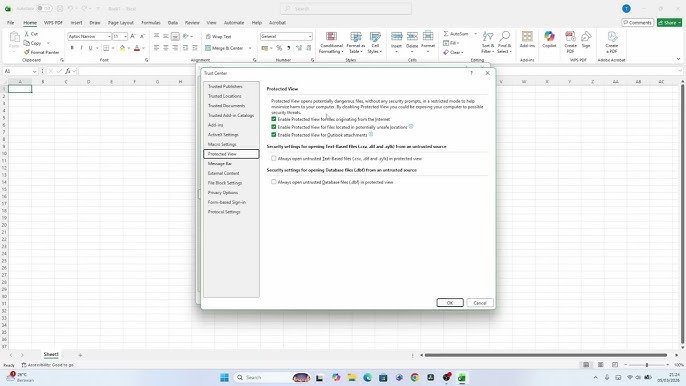
Task: Click the Sheet1 tab
Action: pos(51,354)
